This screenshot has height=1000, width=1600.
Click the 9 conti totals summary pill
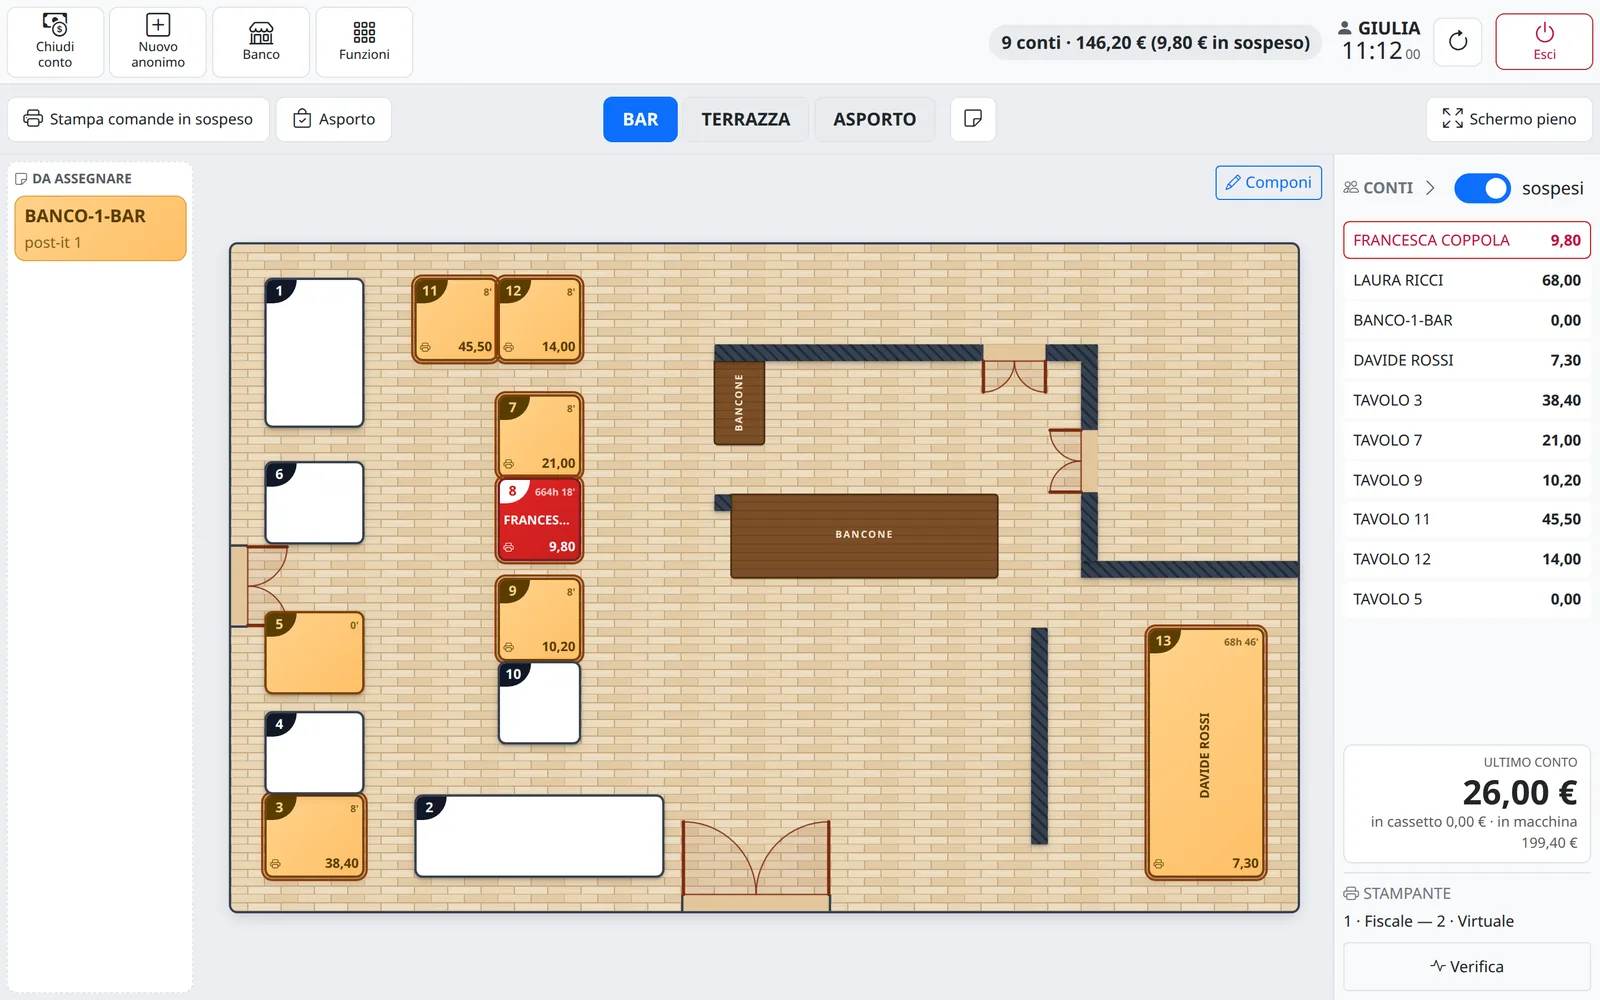(1155, 42)
